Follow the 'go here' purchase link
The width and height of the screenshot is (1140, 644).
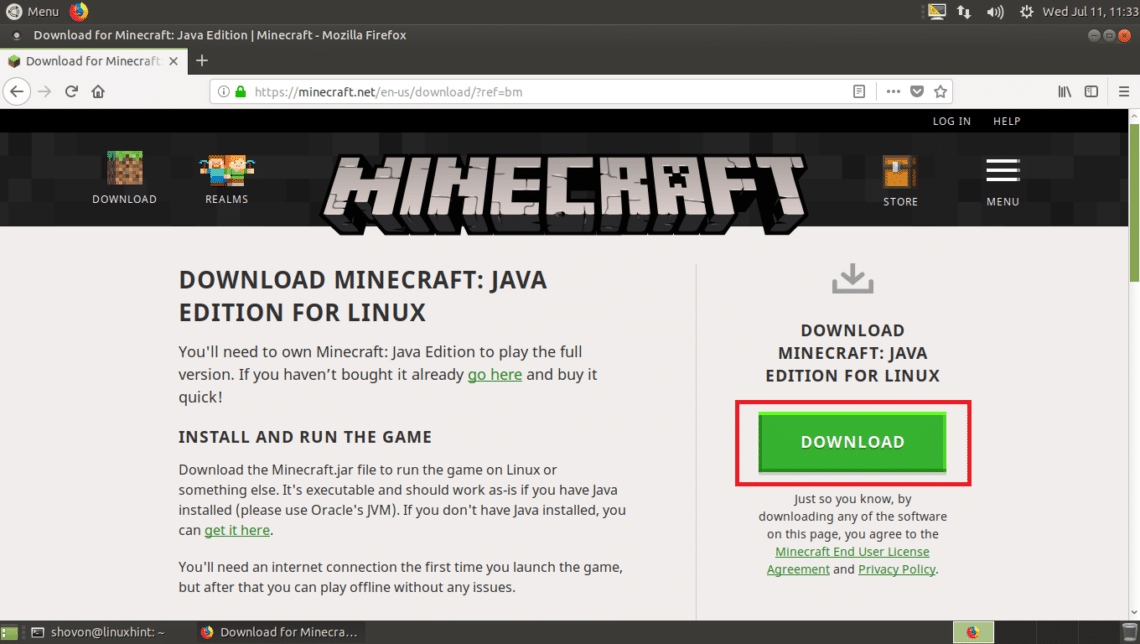[x=494, y=374]
